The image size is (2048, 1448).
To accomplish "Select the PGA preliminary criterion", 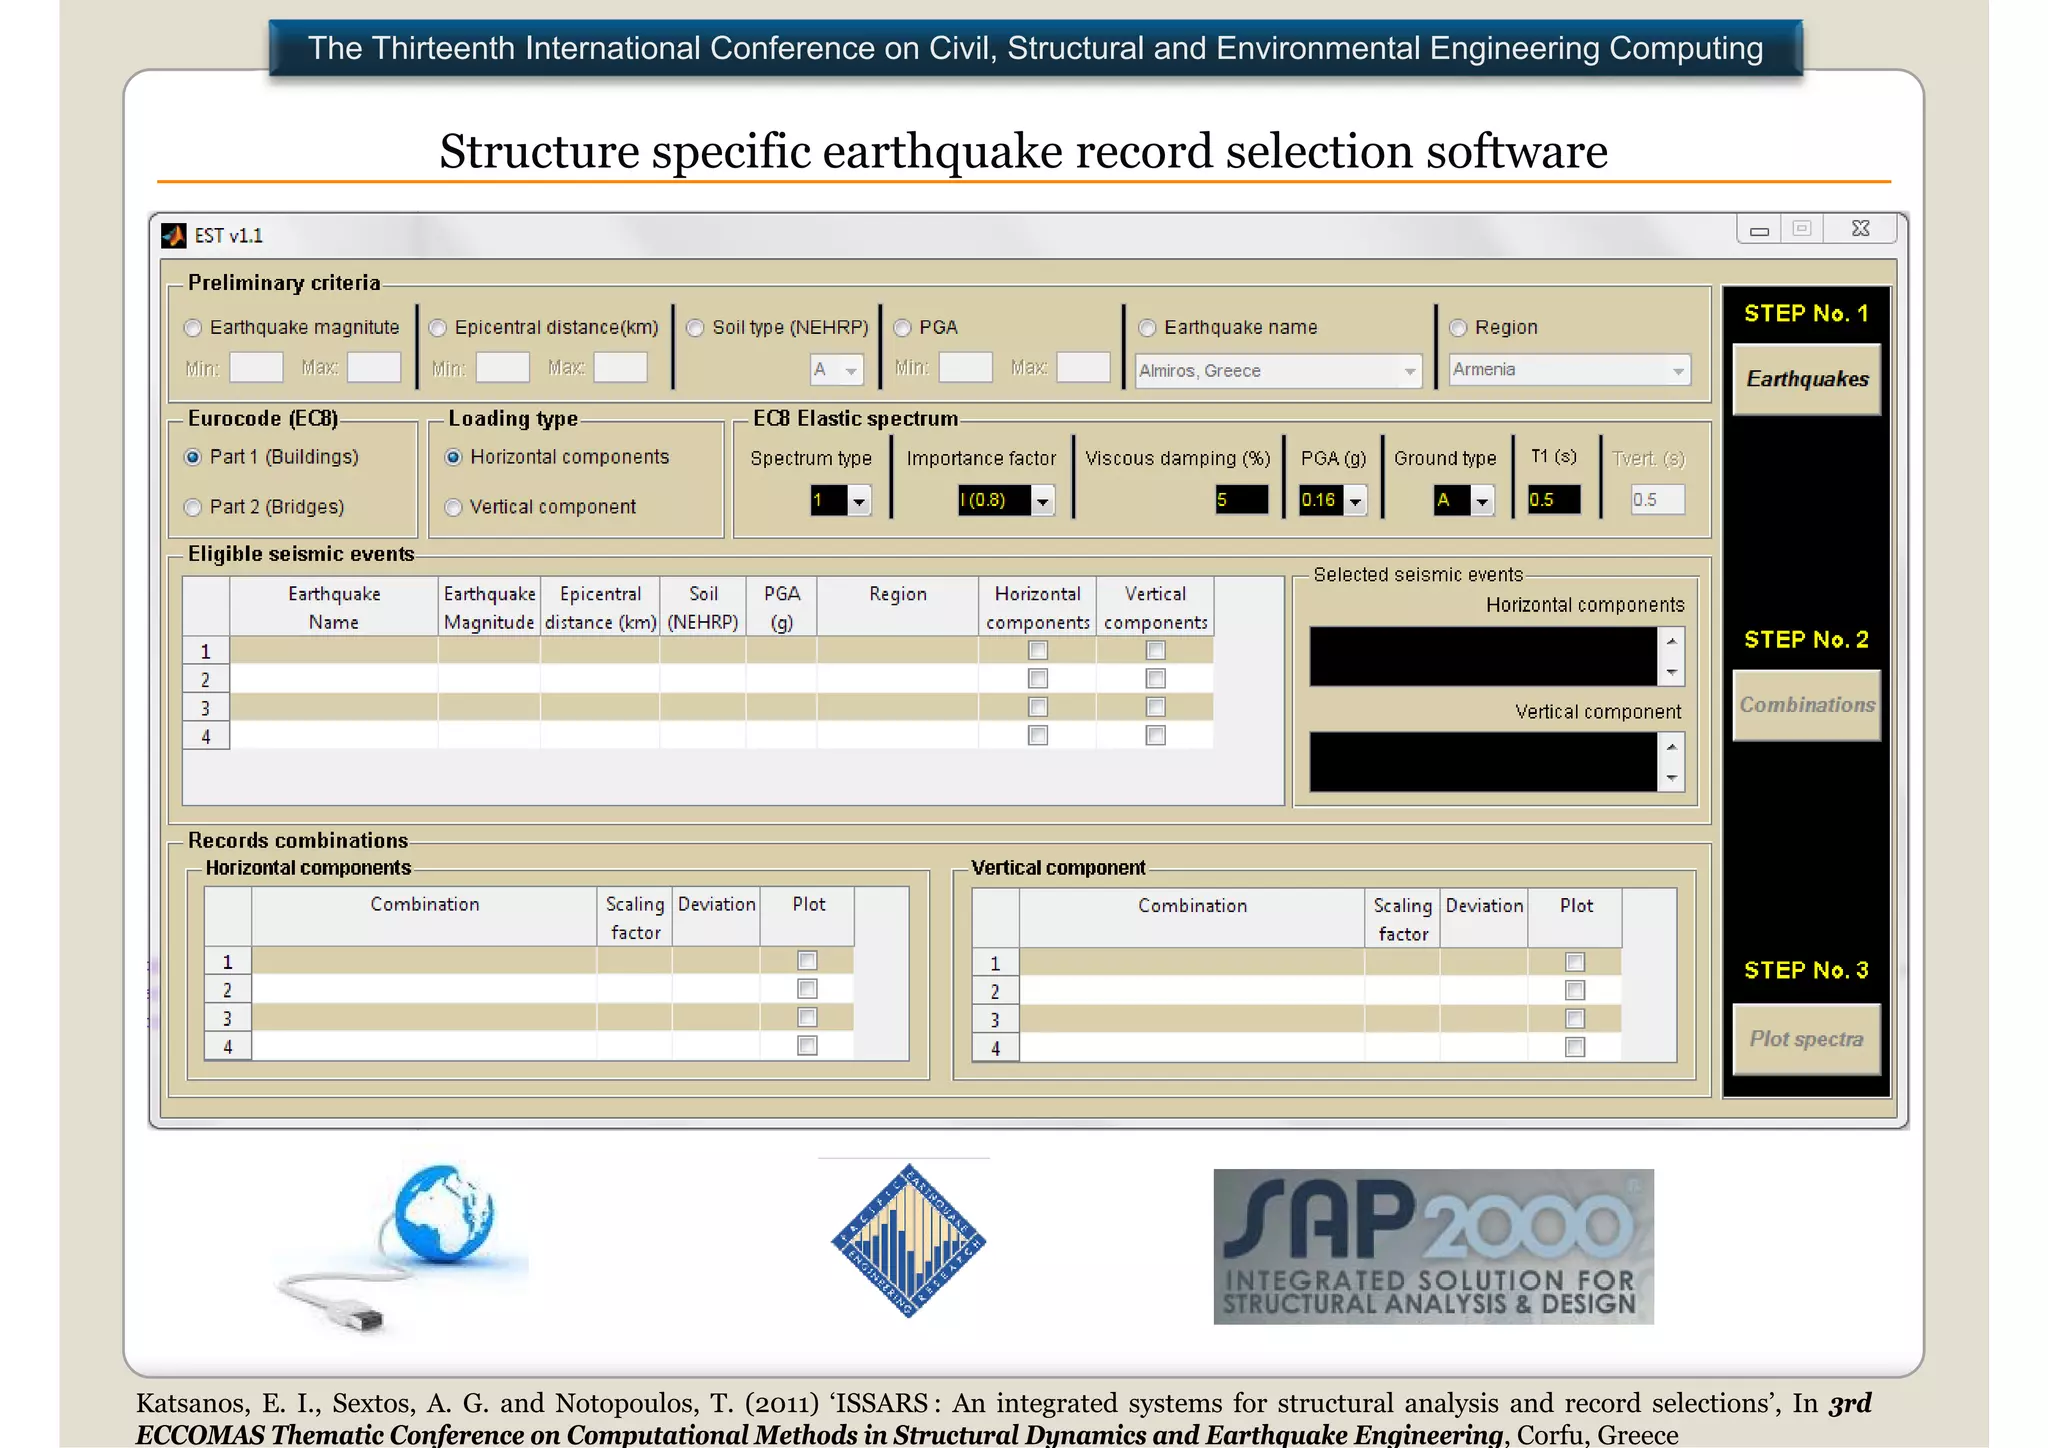I will tap(902, 328).
